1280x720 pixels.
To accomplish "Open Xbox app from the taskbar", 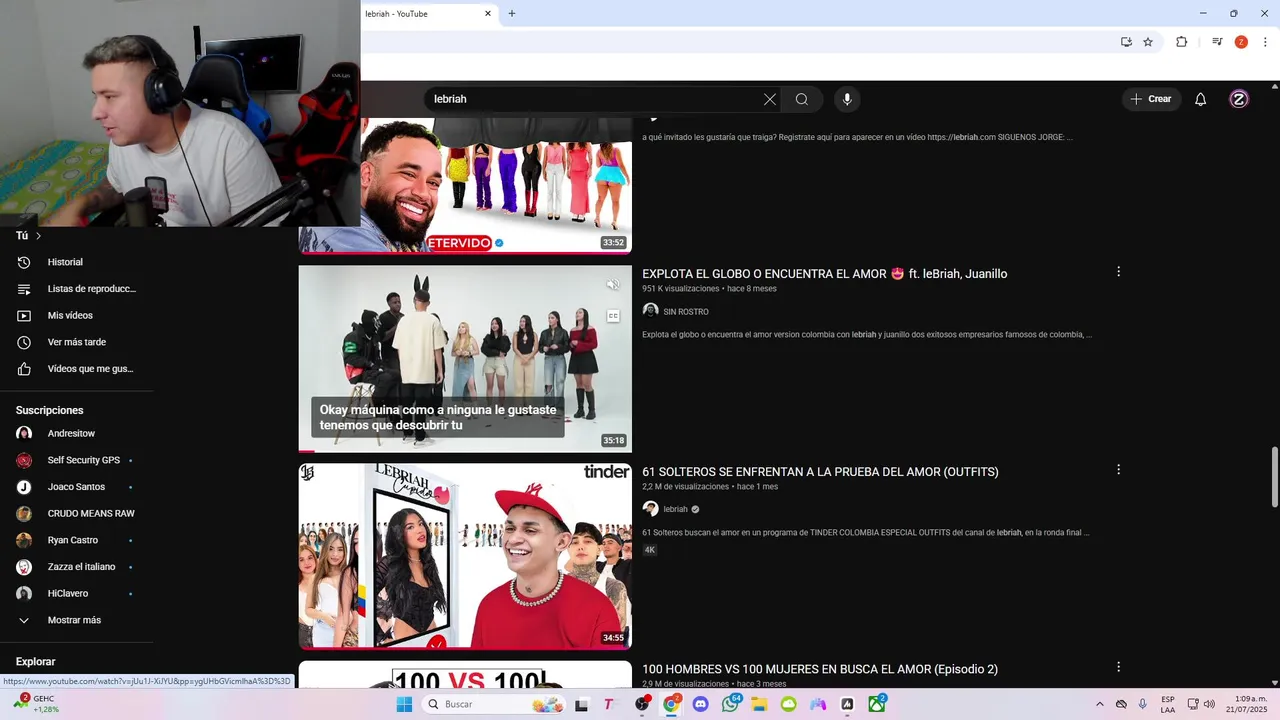I will (x=877, y=704).
